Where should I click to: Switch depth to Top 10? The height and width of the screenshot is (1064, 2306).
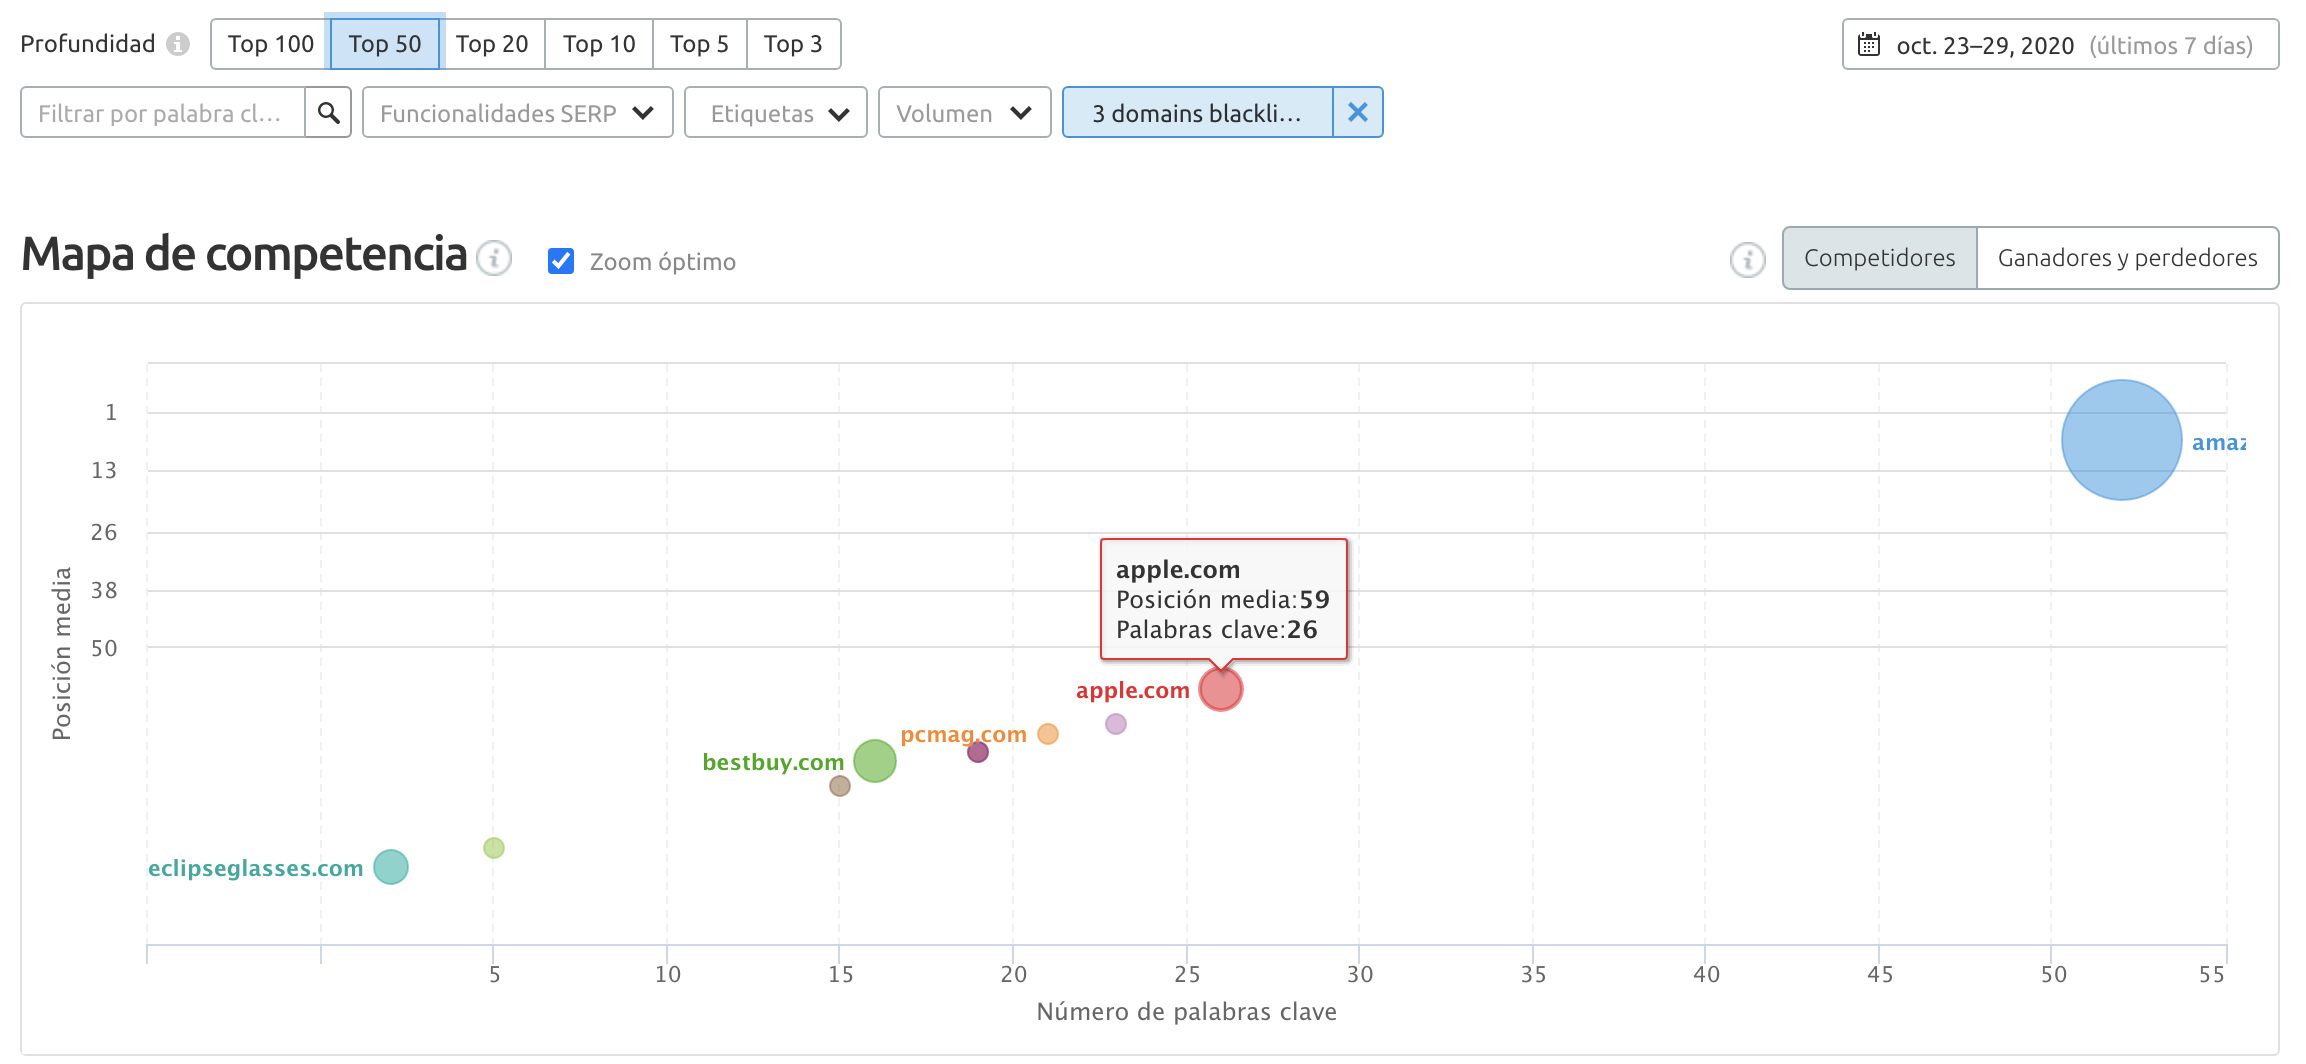598,44
